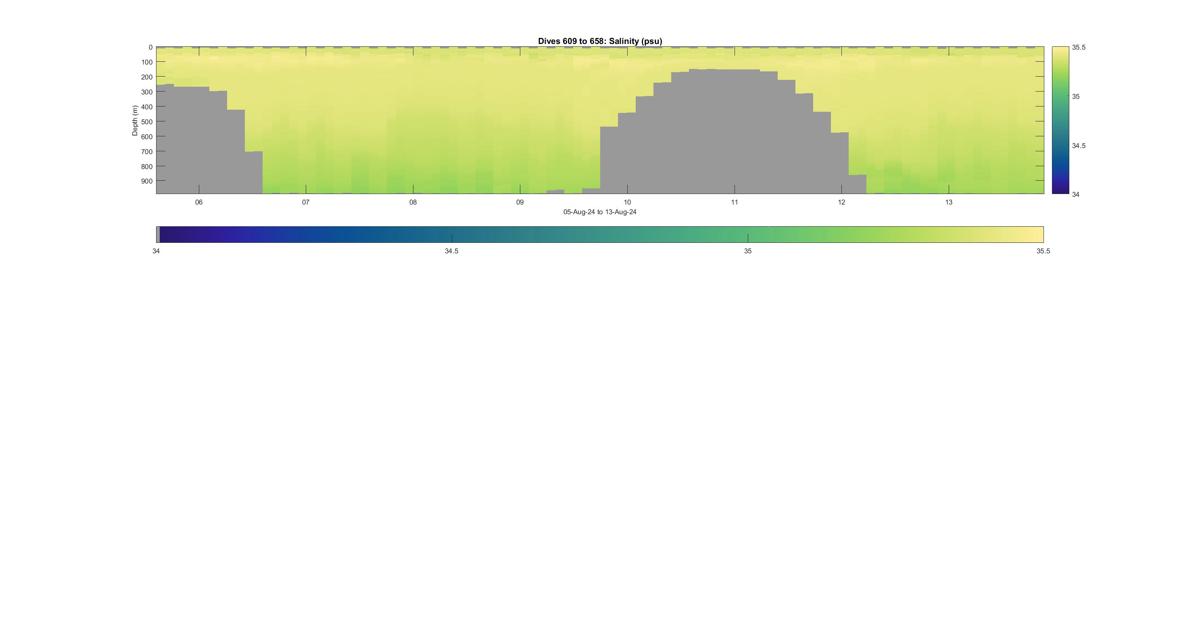
Task: Click the horizontal salinity colorbar below the plot
Action: [x=600, y=234]
